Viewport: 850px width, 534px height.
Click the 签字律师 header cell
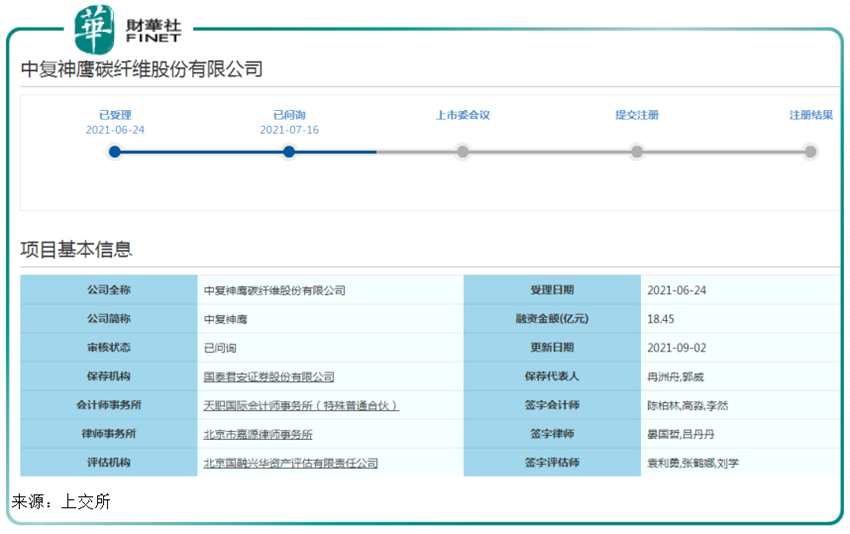pyautogui.click(x=552, y=433)
